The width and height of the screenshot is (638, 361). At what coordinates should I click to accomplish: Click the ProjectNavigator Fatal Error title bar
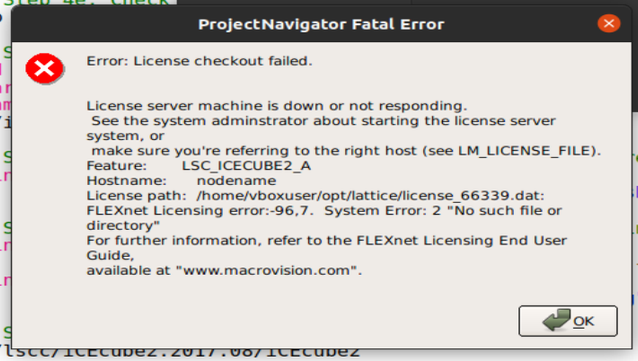pyautogui.click(x=321, y=24)
